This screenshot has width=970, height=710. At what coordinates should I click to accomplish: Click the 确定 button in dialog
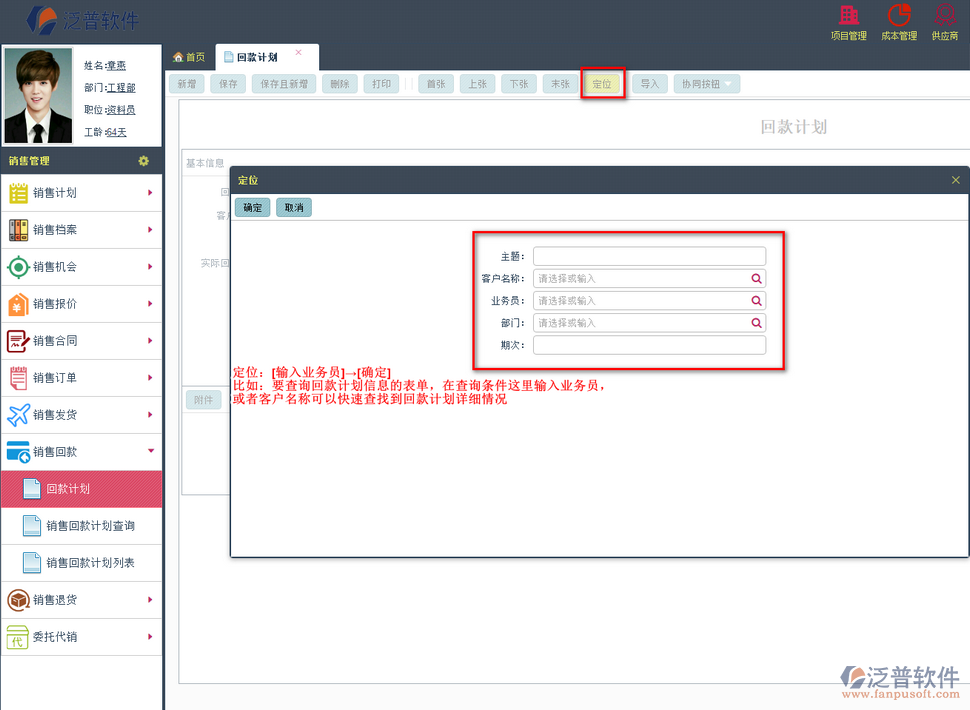[x=252, y=208]
